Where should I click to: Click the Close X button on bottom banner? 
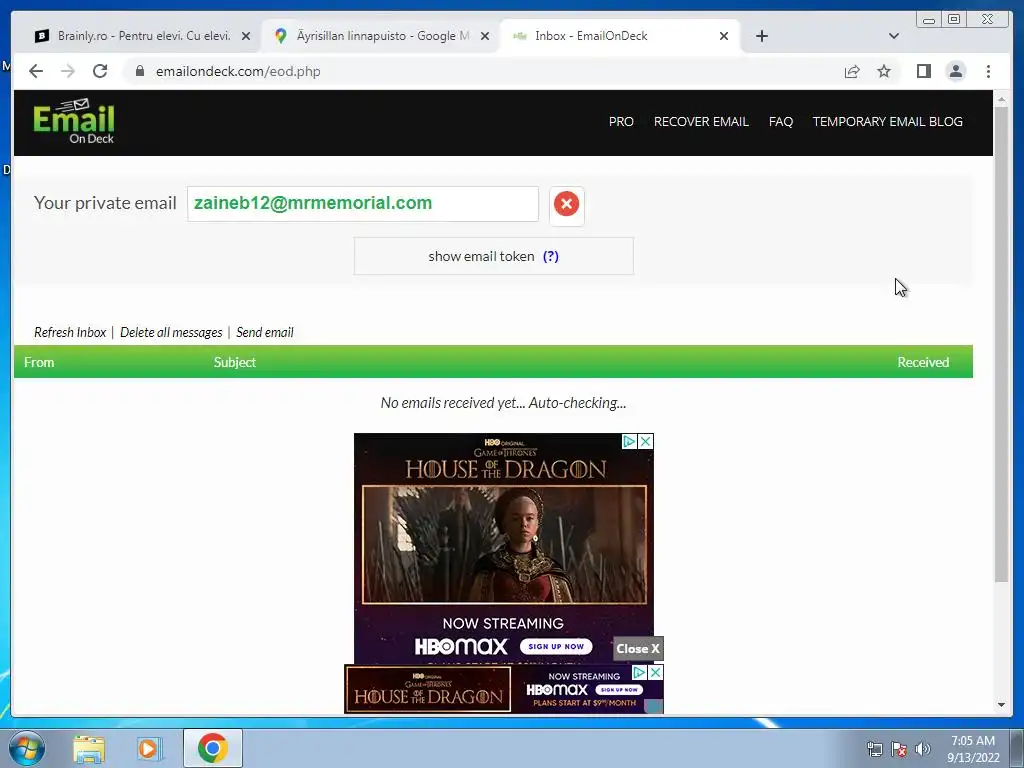pyautogui.click(x=637, y=648)
